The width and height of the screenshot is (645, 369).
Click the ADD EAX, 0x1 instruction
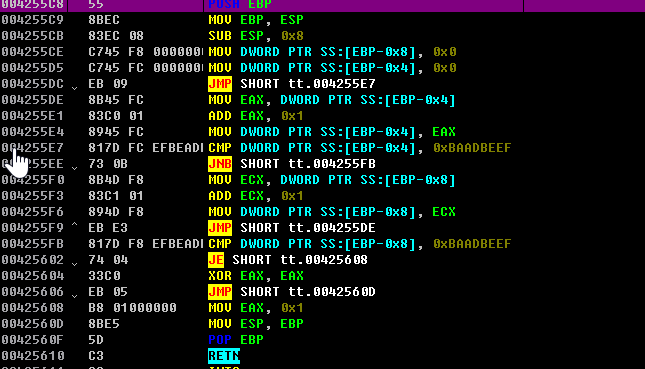click(256, 116)
